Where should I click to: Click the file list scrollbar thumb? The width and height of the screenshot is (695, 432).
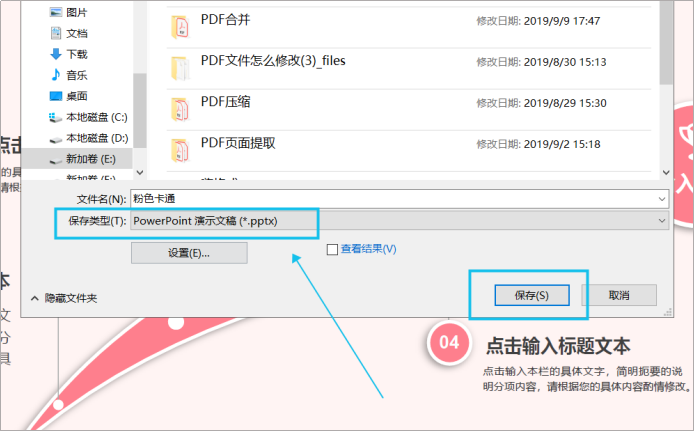[666, 42]
